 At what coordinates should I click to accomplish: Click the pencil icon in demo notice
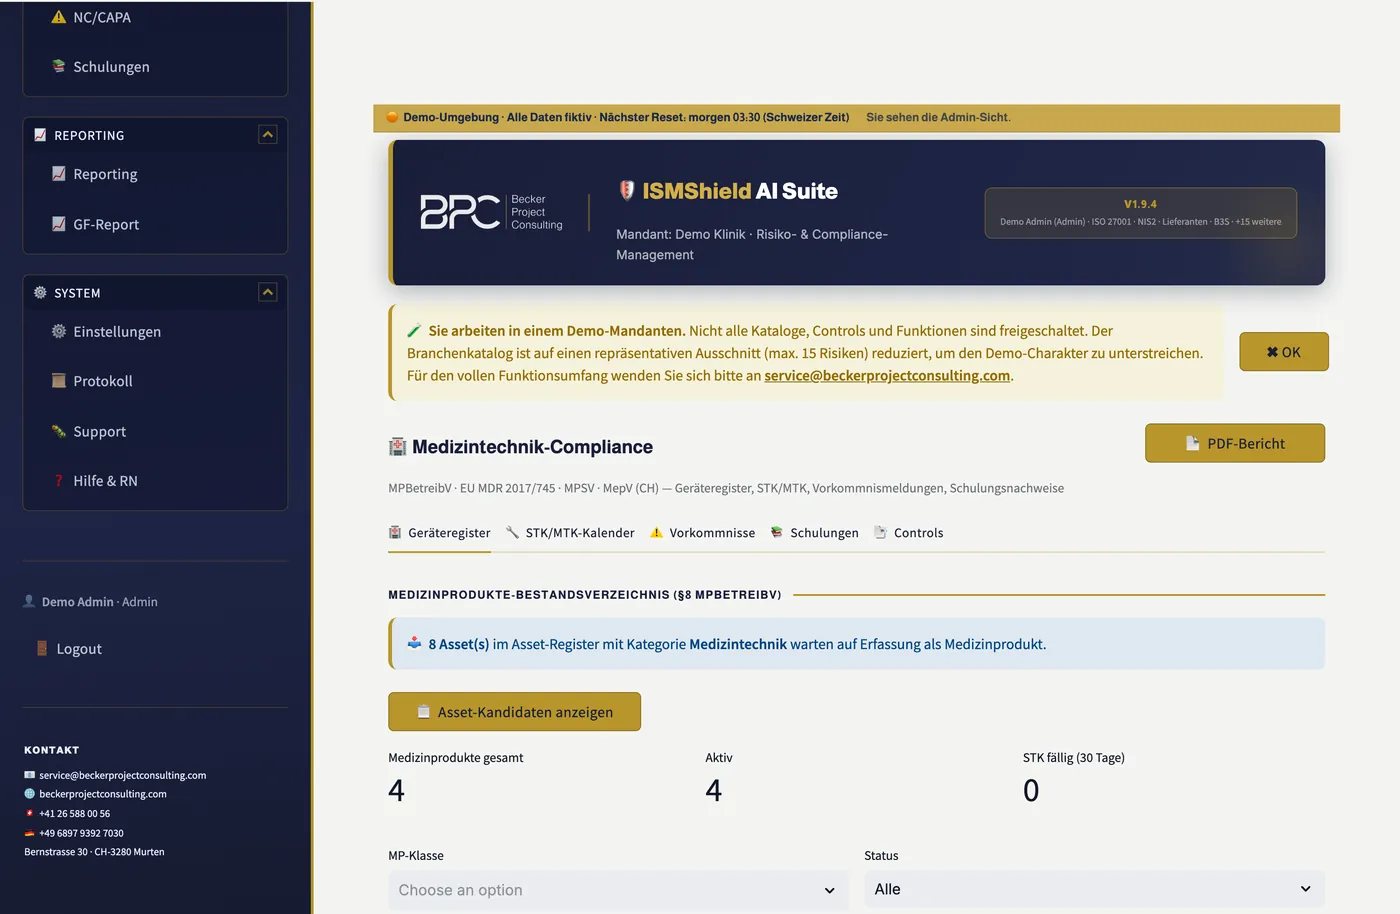(414, 330)
